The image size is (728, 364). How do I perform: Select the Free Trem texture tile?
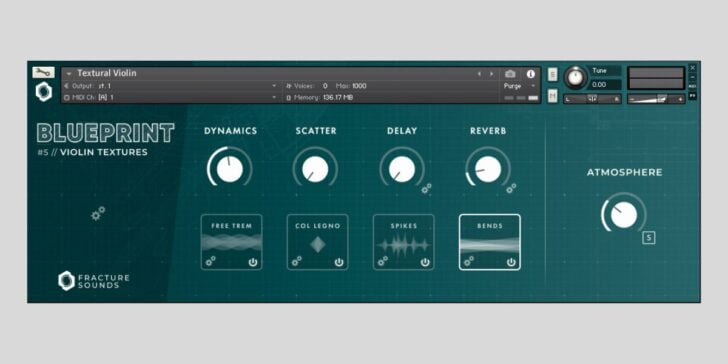[x=231, y=242]
